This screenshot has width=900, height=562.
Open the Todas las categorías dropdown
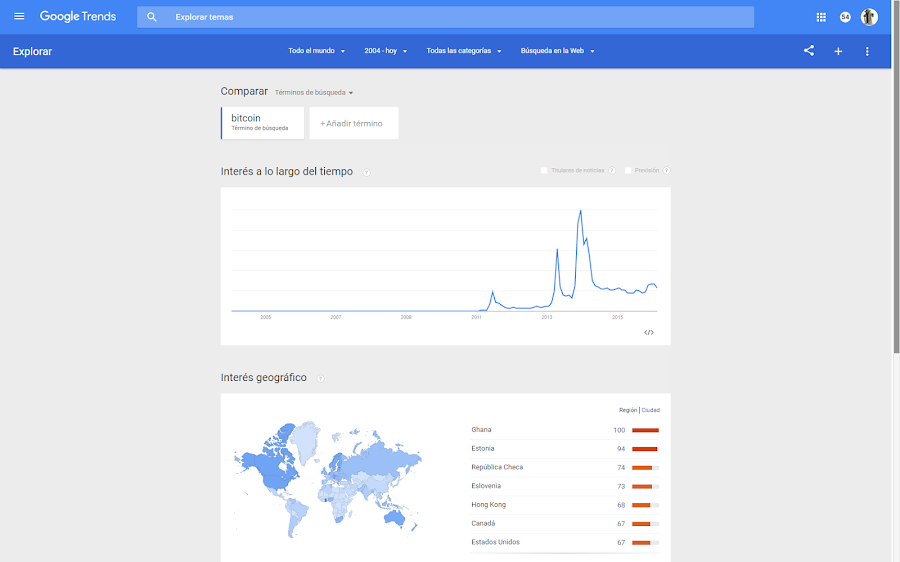click(x=464, y=51)
